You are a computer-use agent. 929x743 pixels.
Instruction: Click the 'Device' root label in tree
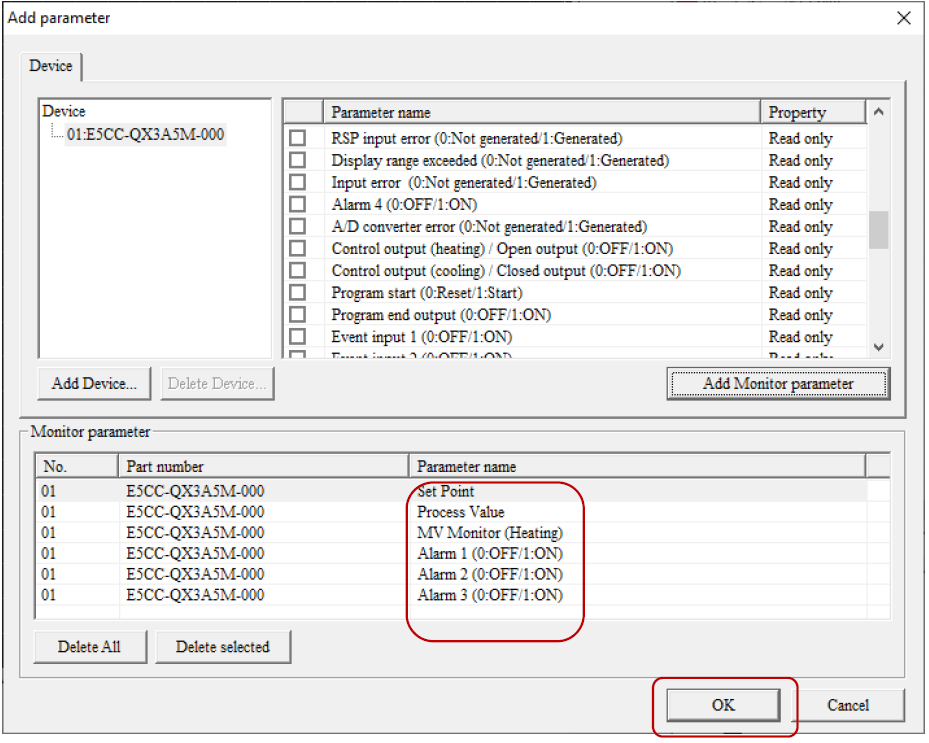click(x=63, y=111)
